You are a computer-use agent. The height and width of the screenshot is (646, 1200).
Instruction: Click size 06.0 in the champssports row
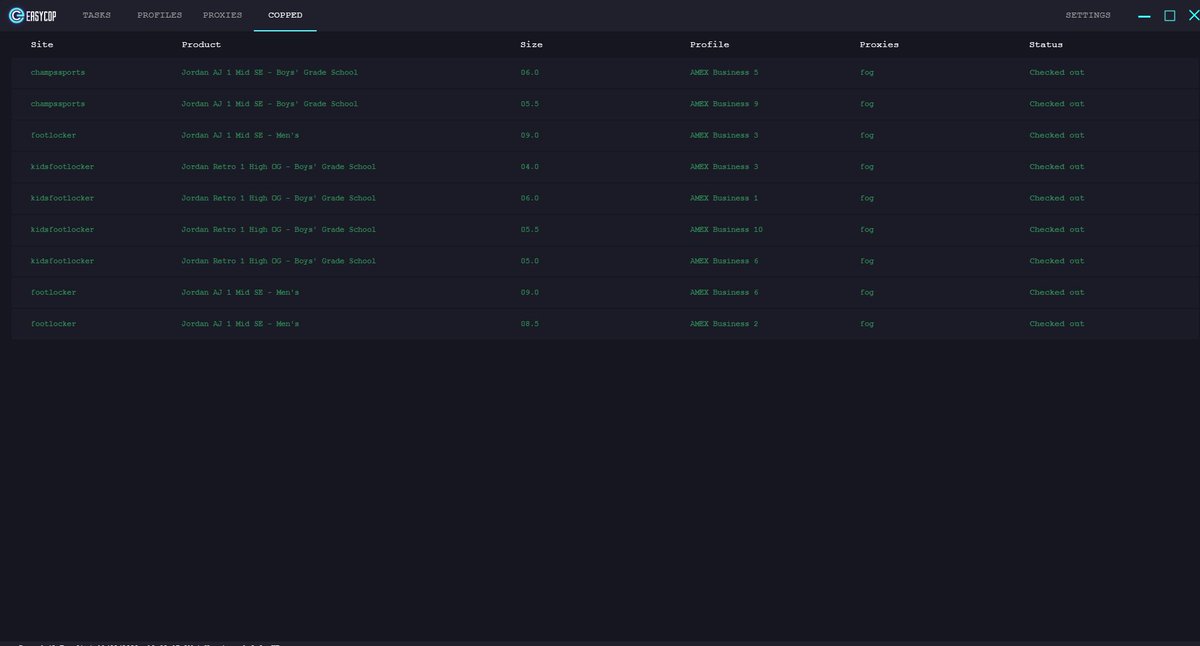tap(530, 73)
